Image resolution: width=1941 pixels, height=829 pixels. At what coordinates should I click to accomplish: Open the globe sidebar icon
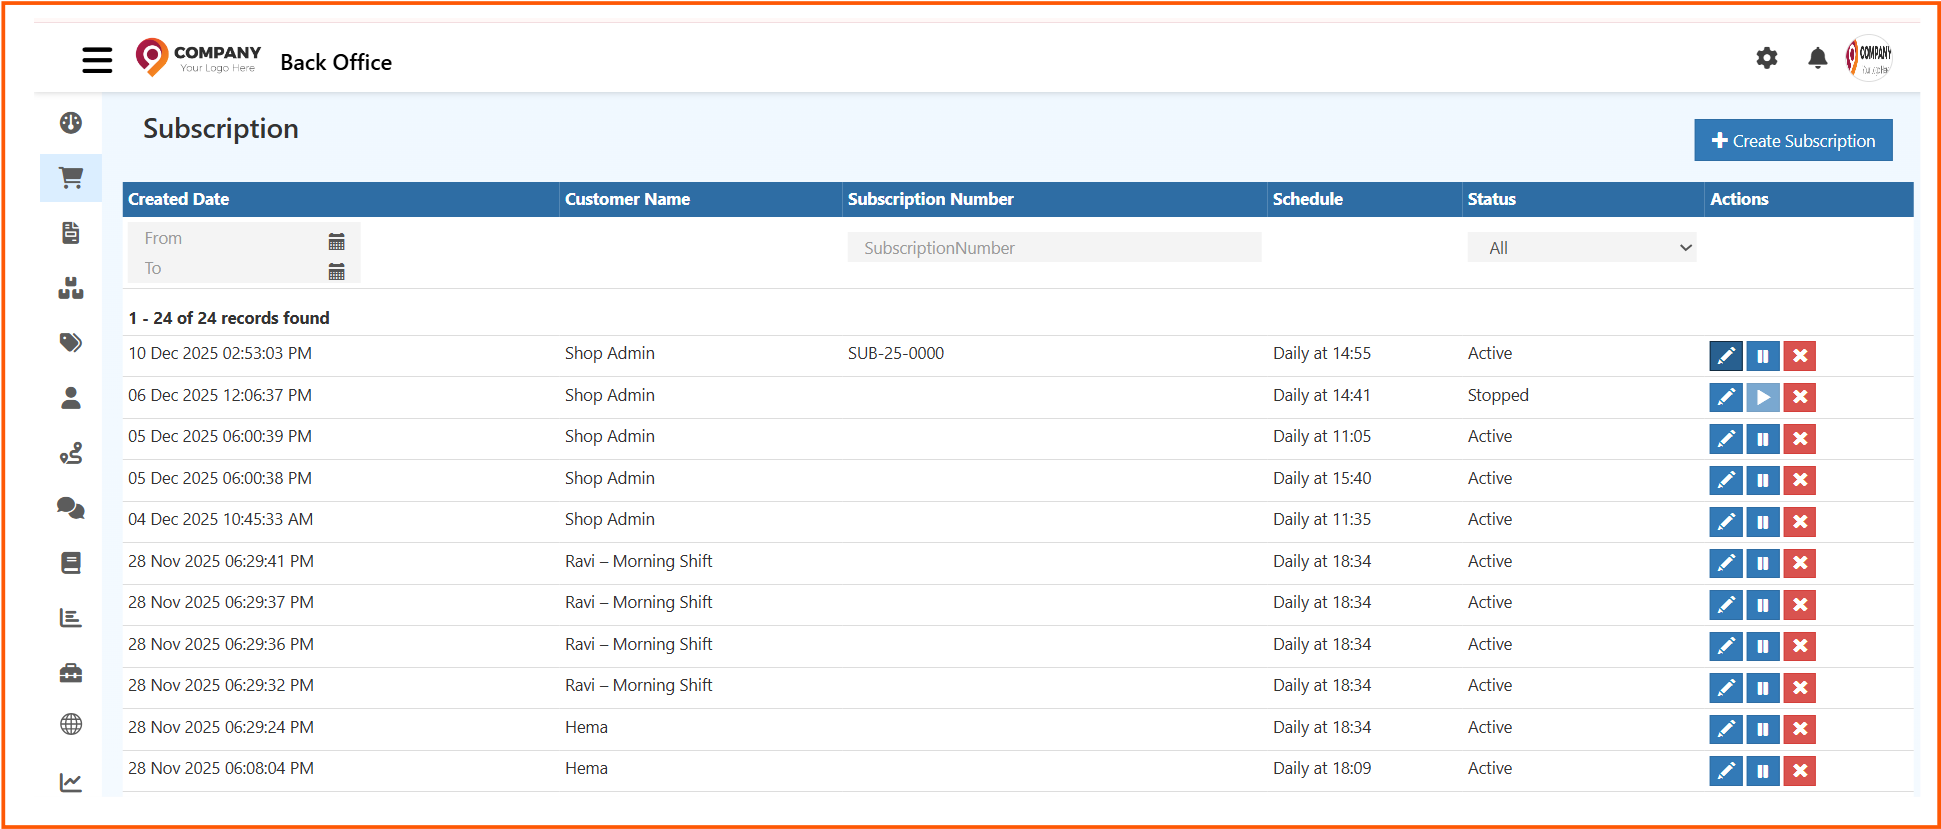(x=71, y=724)
